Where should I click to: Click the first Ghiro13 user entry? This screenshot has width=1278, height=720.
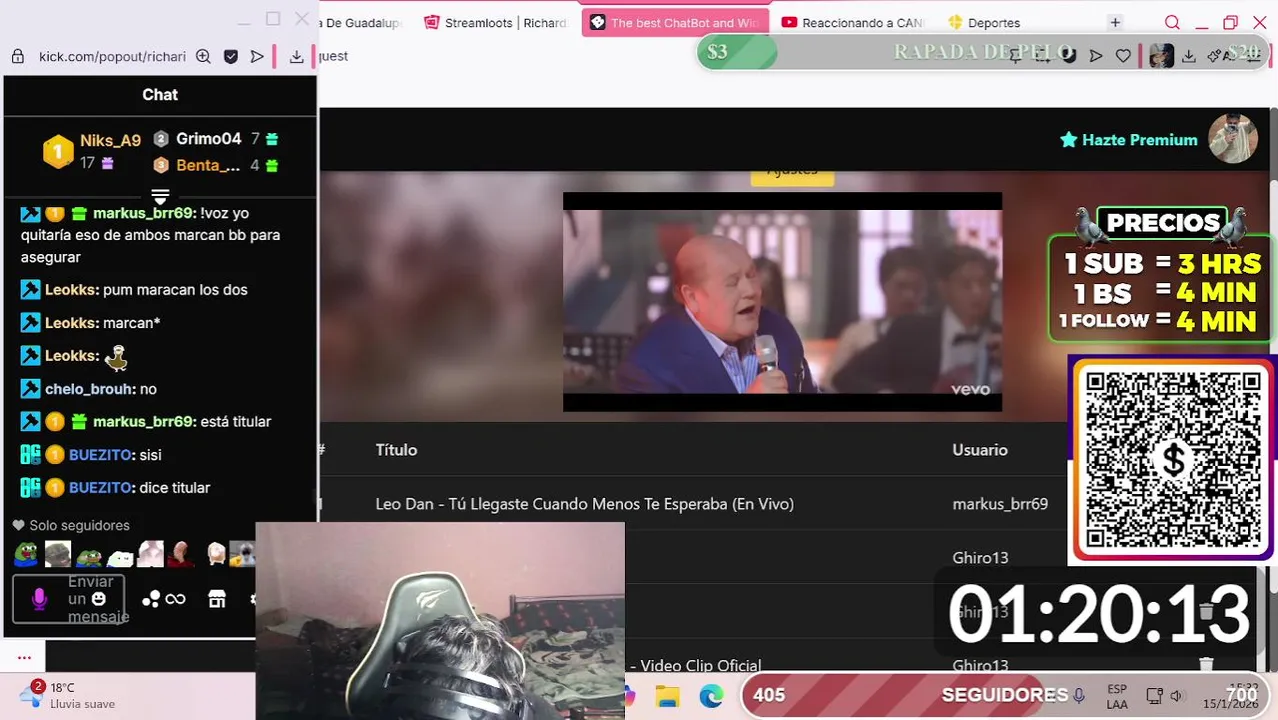click(x=980, y=558)
